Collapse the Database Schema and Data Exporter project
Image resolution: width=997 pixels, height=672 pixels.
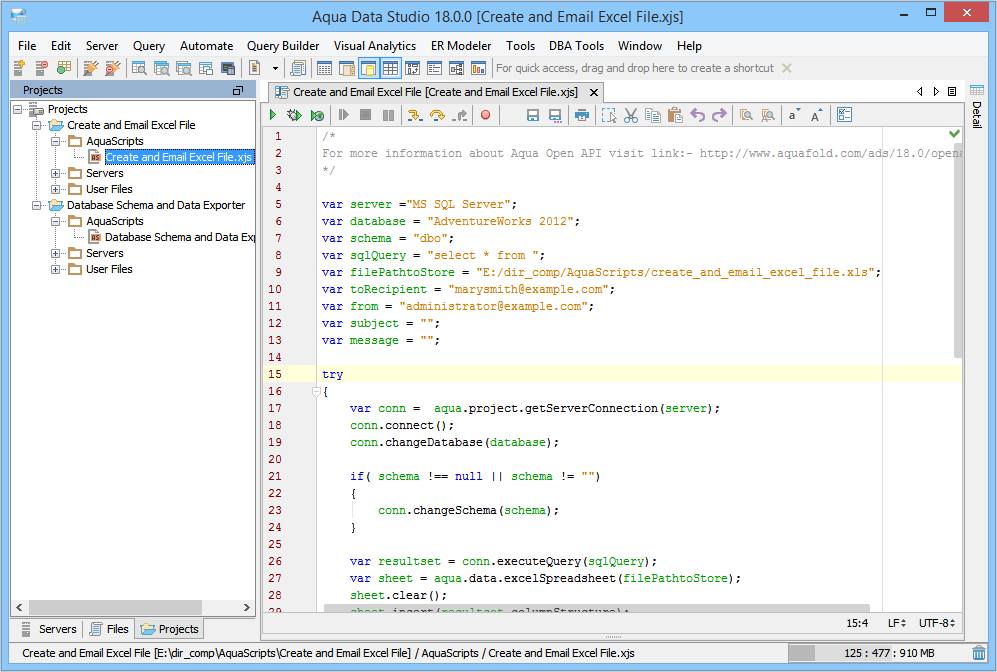click(x=37, y=205)
